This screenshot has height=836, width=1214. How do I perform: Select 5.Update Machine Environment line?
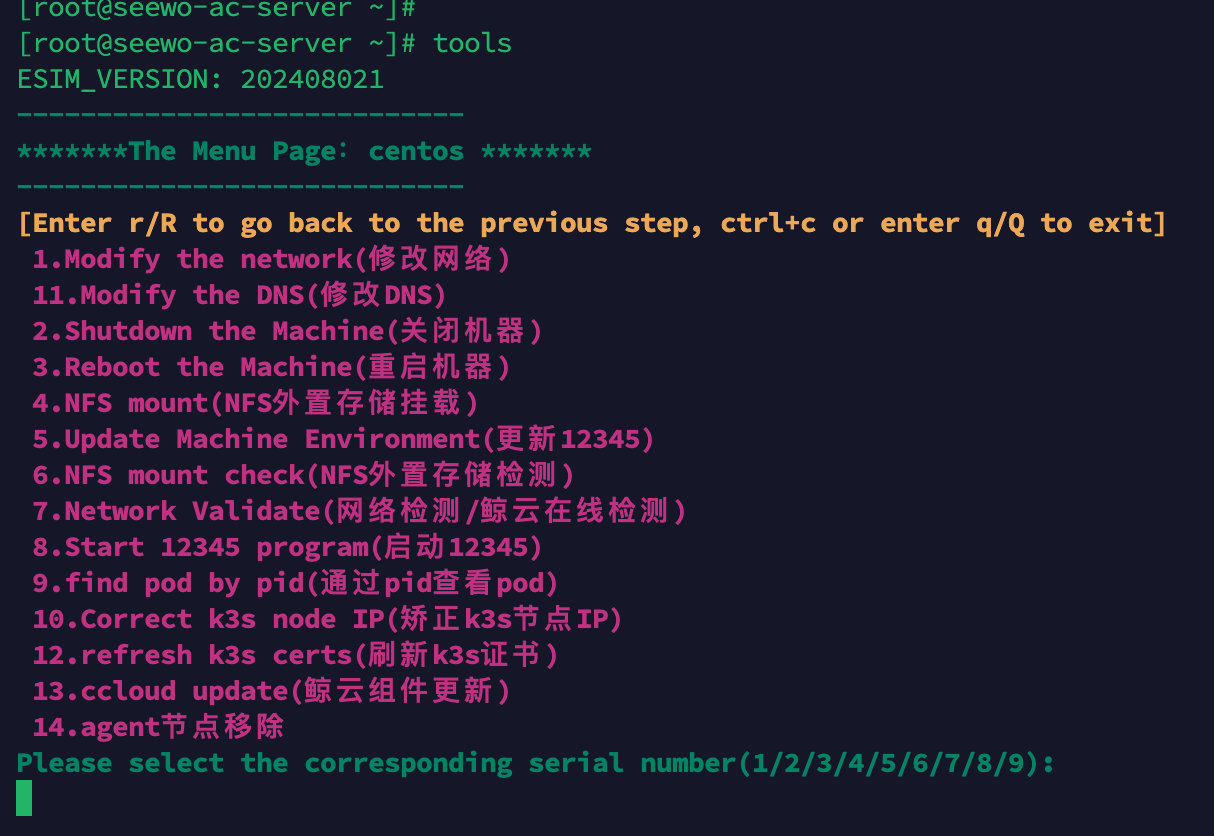click(x=344, y=439)
